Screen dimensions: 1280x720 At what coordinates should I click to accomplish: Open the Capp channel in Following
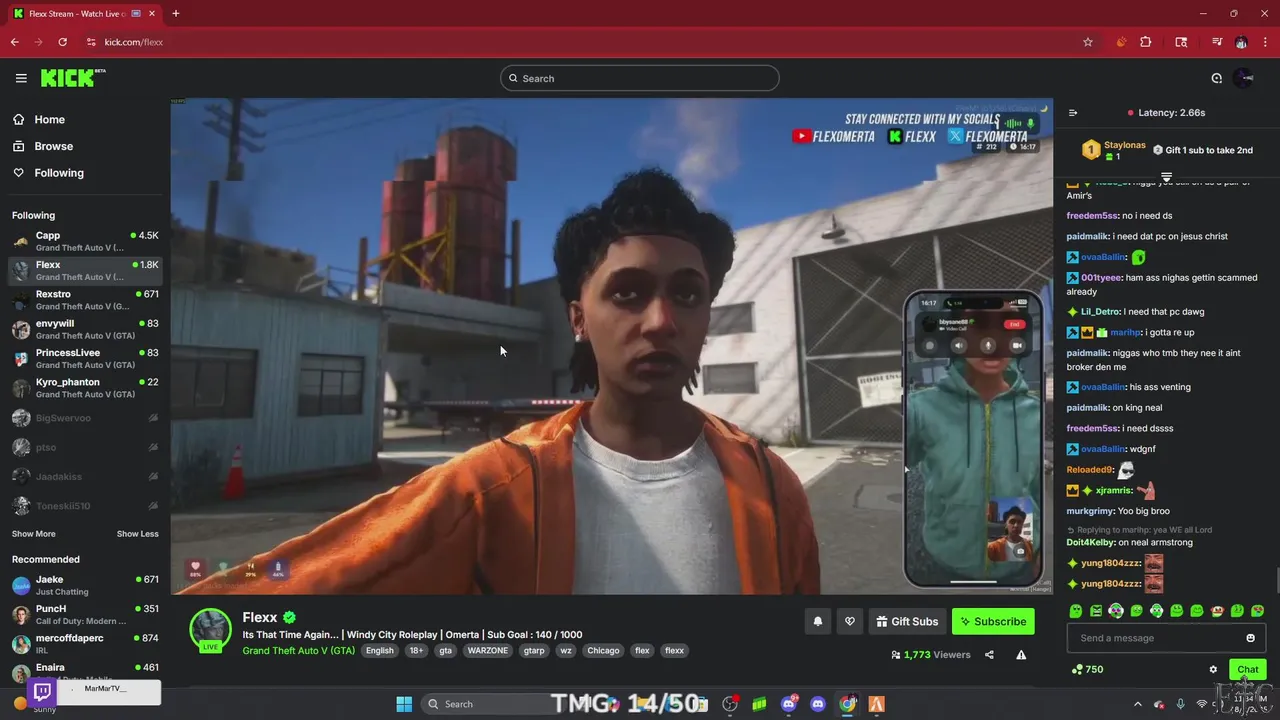[x=85, y=241]
